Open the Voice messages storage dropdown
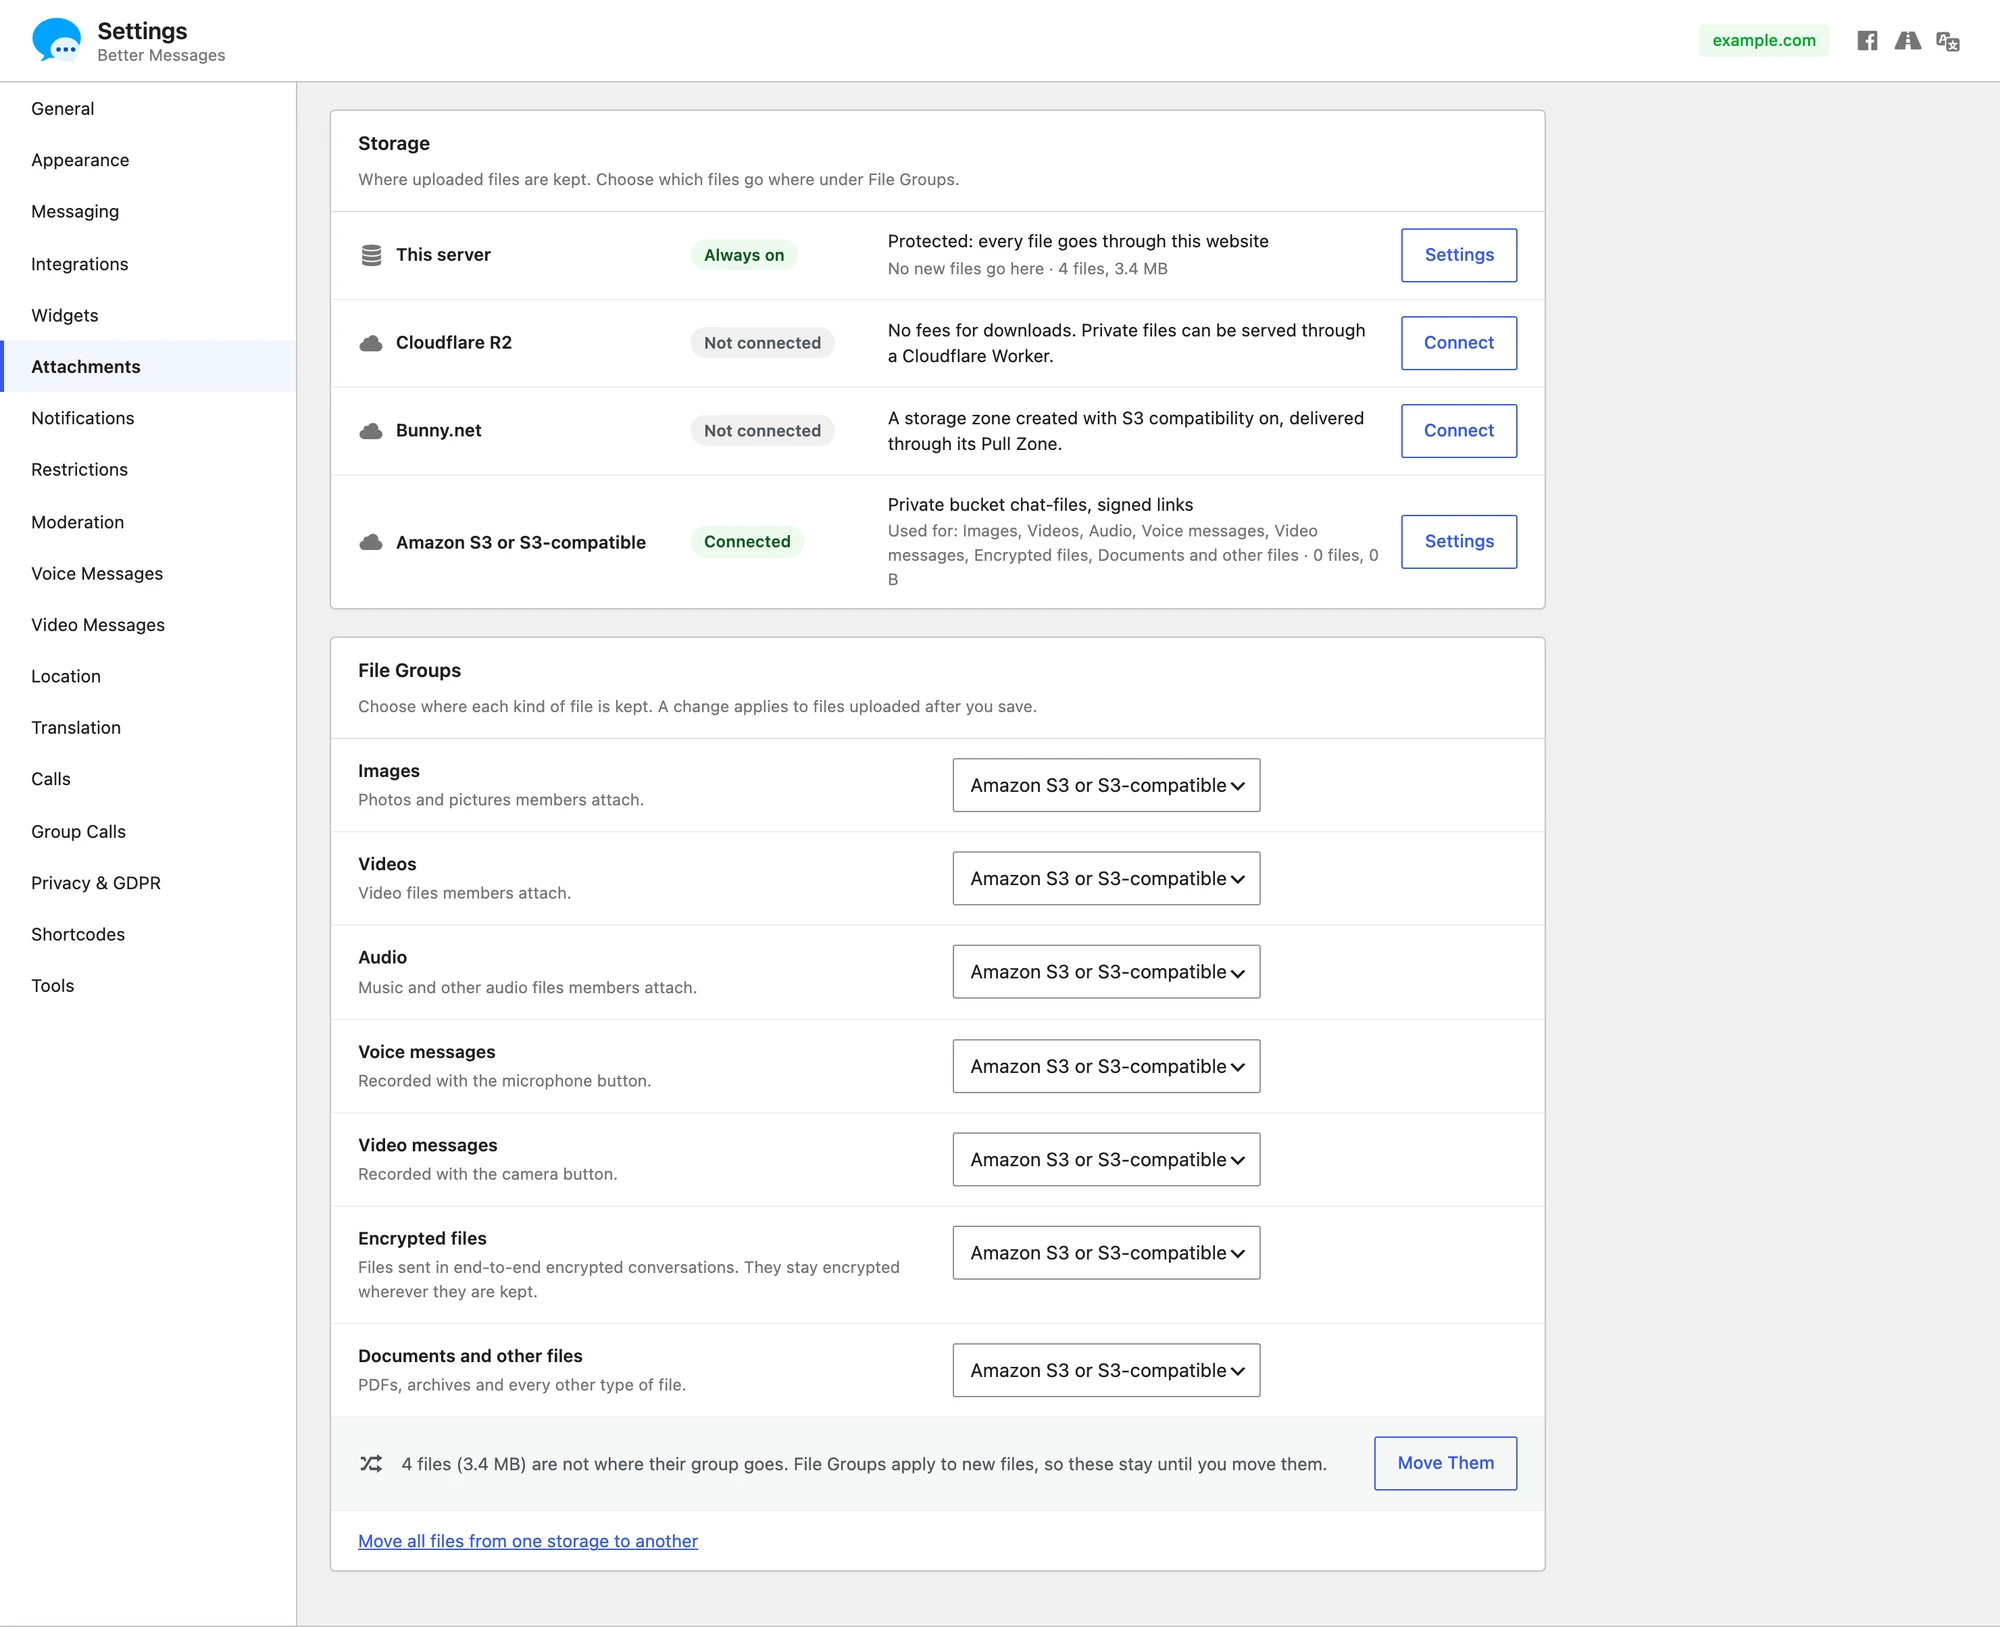The image size is (2000, 1627). point(1106,1066)
